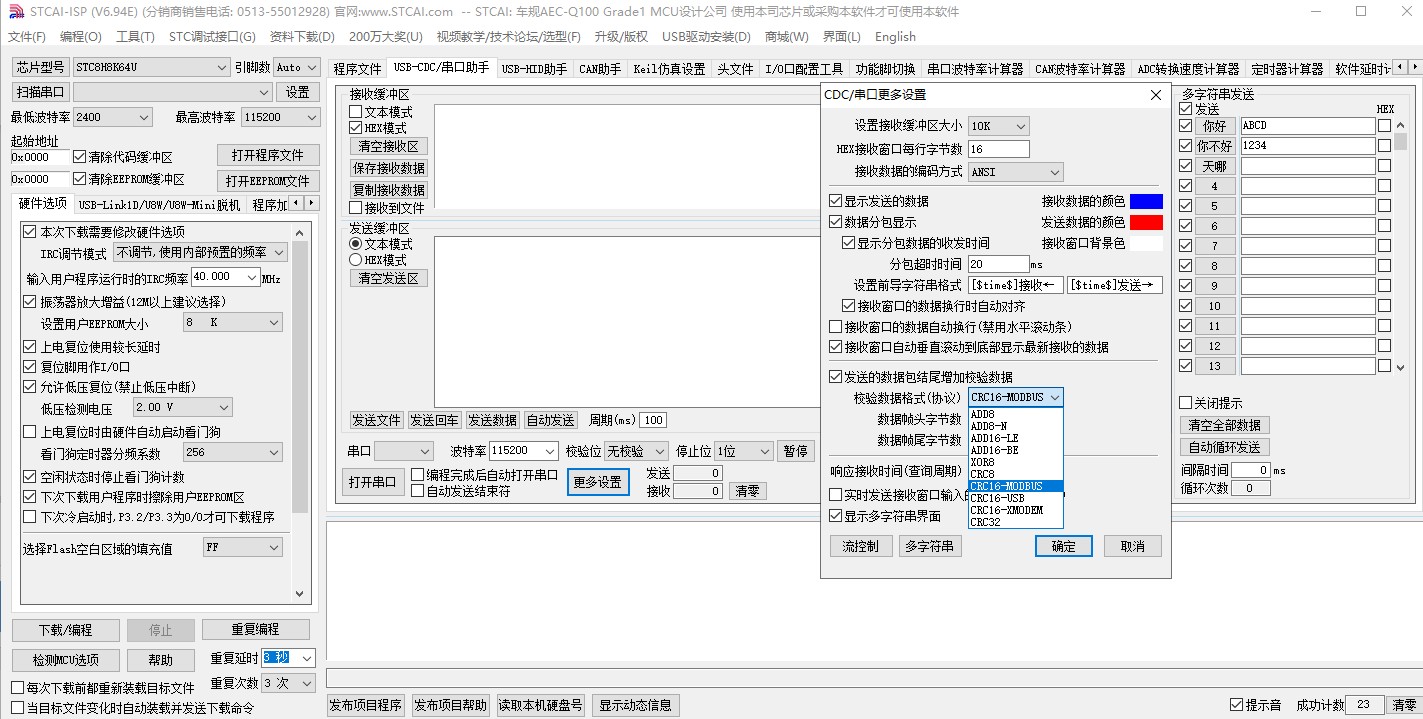Choose ADD8 checksum format
The image size is (1423, 719).
click(1016, 414)
